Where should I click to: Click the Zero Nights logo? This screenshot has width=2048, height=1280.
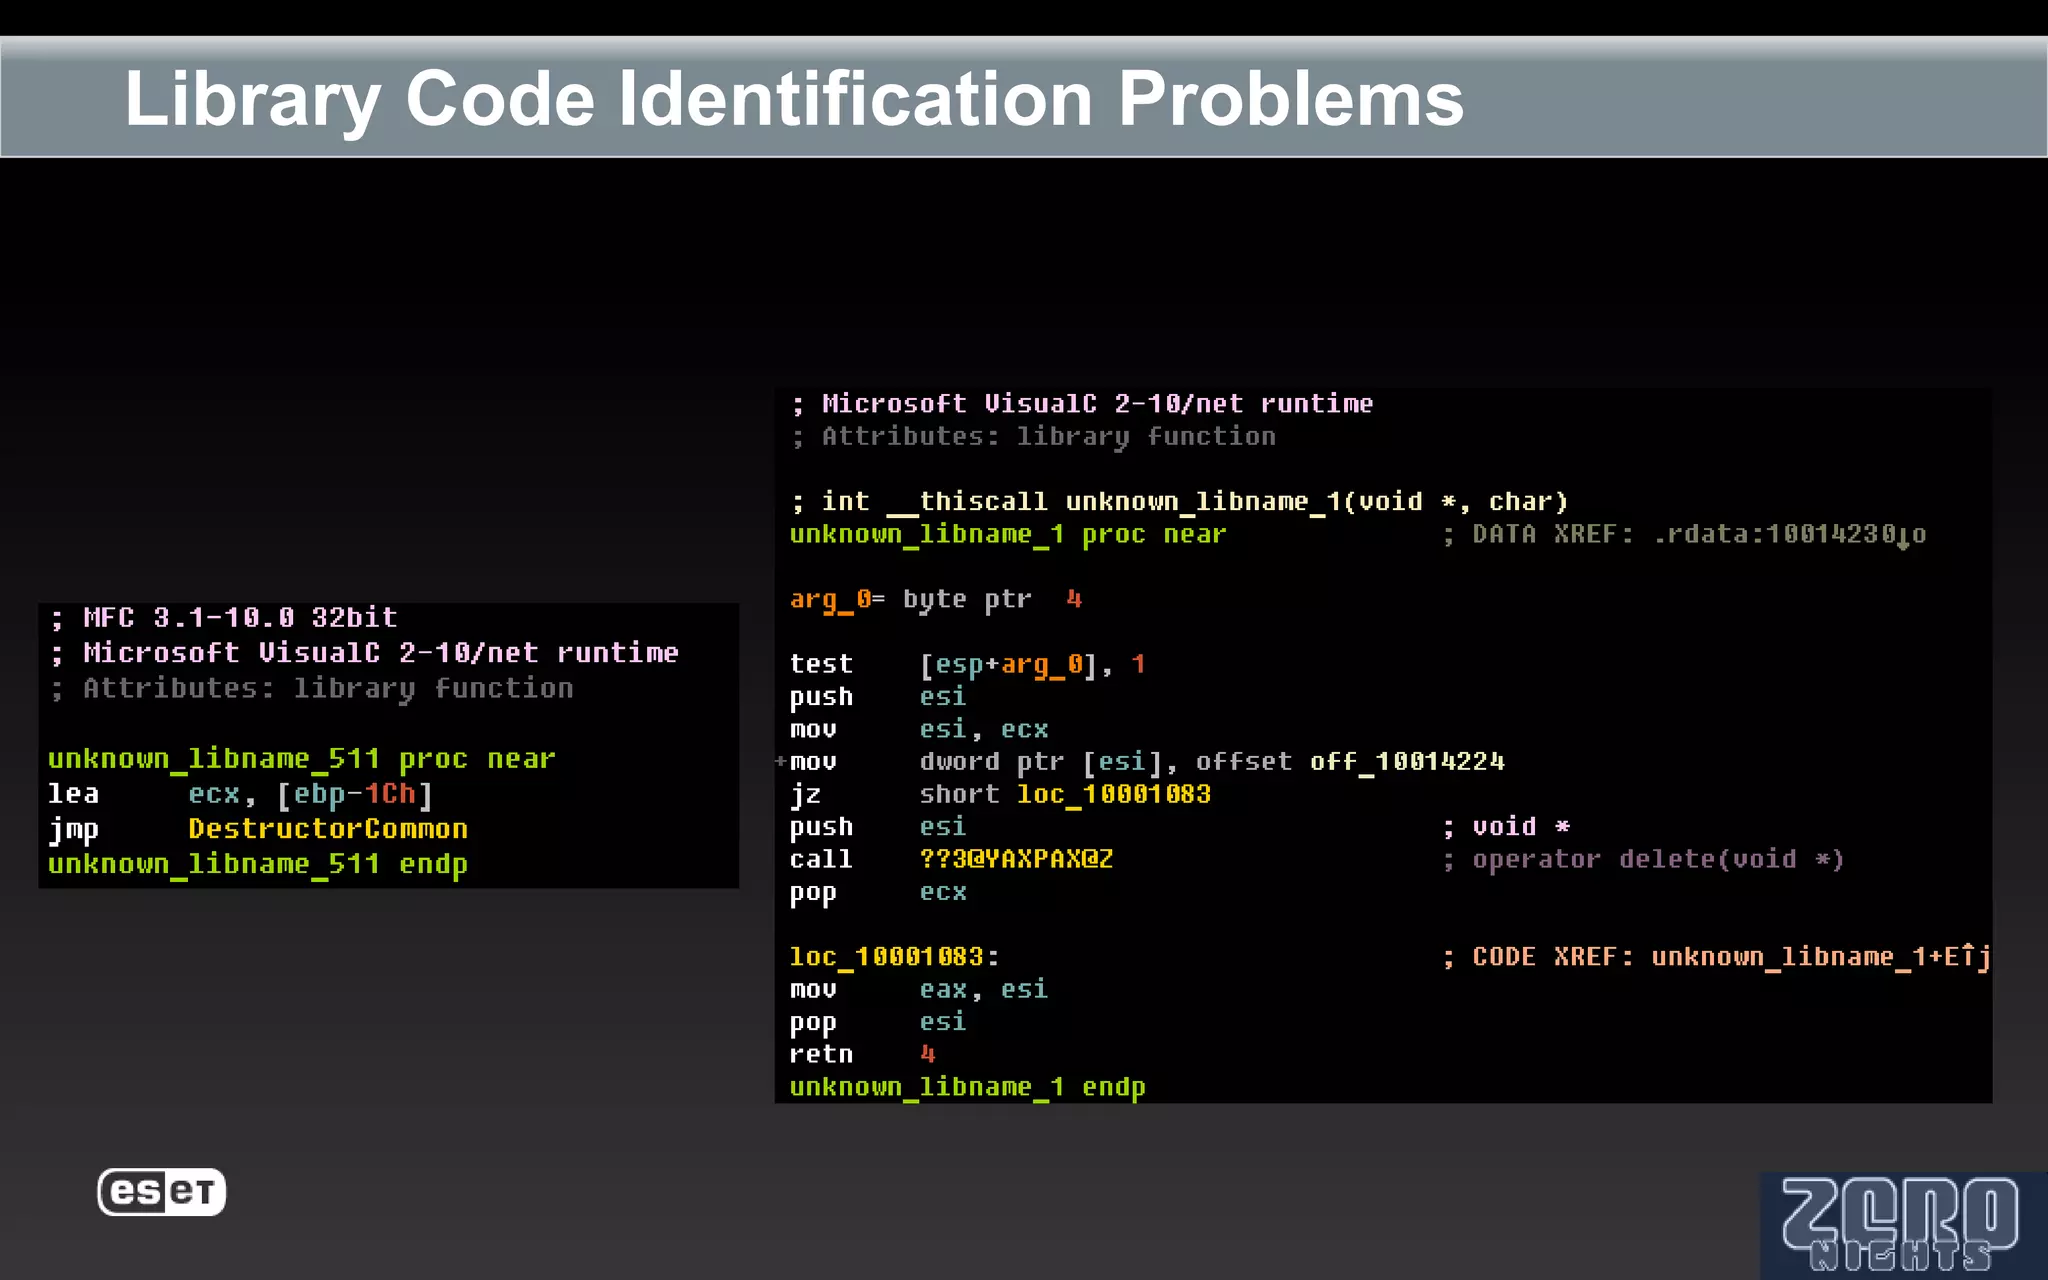(1902, 1225)
